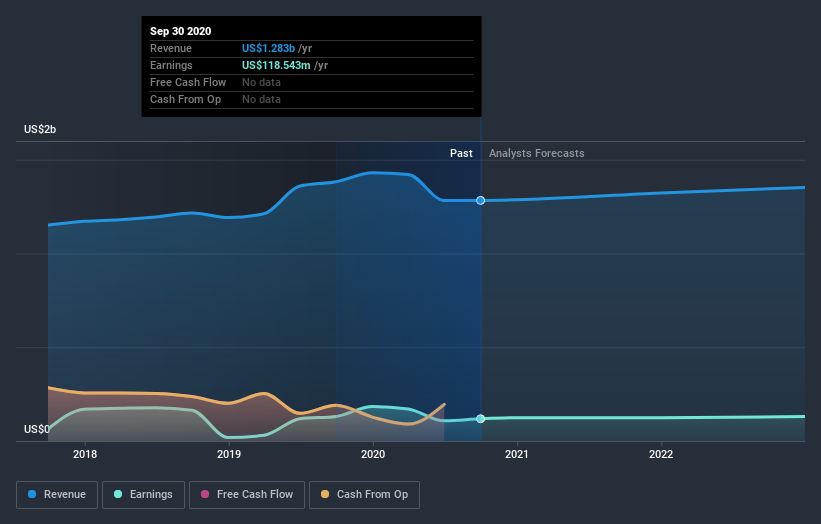Viewport: 821px width, 524px height.
Task: Click the Analysts Forecasts label
Action: coord(537,153)
